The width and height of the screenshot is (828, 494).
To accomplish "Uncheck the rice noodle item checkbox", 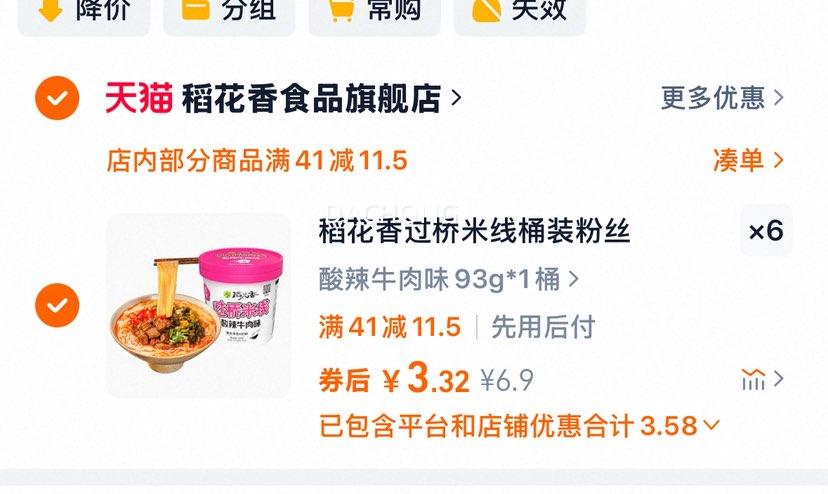I will pyautogui.click(x=57, y=305).
